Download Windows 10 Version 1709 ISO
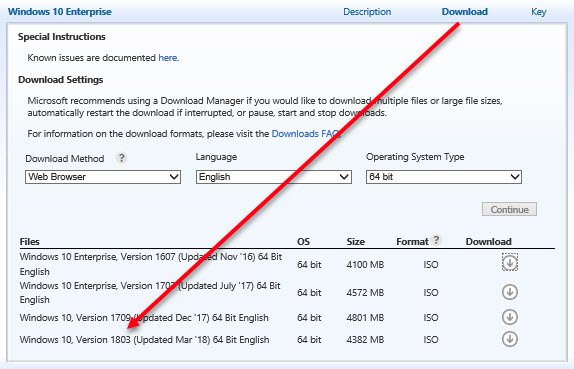 pos(510,317)
